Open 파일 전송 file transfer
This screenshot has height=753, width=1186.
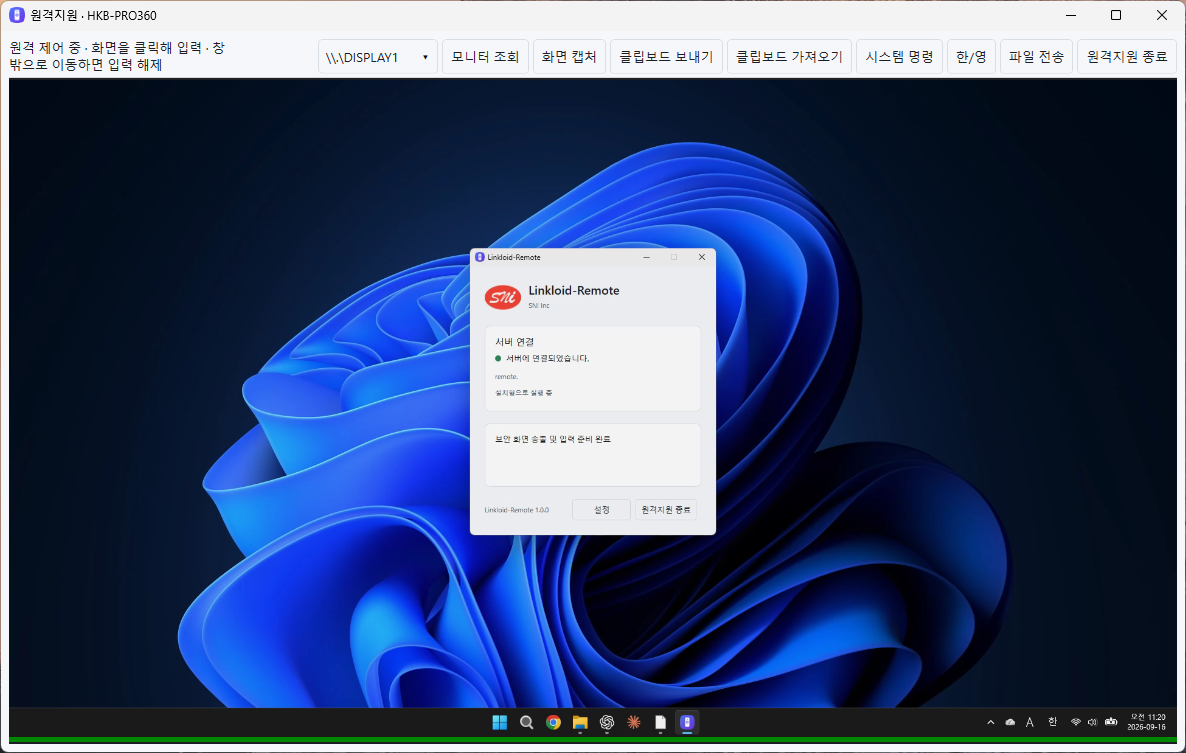click(1036, 57)
